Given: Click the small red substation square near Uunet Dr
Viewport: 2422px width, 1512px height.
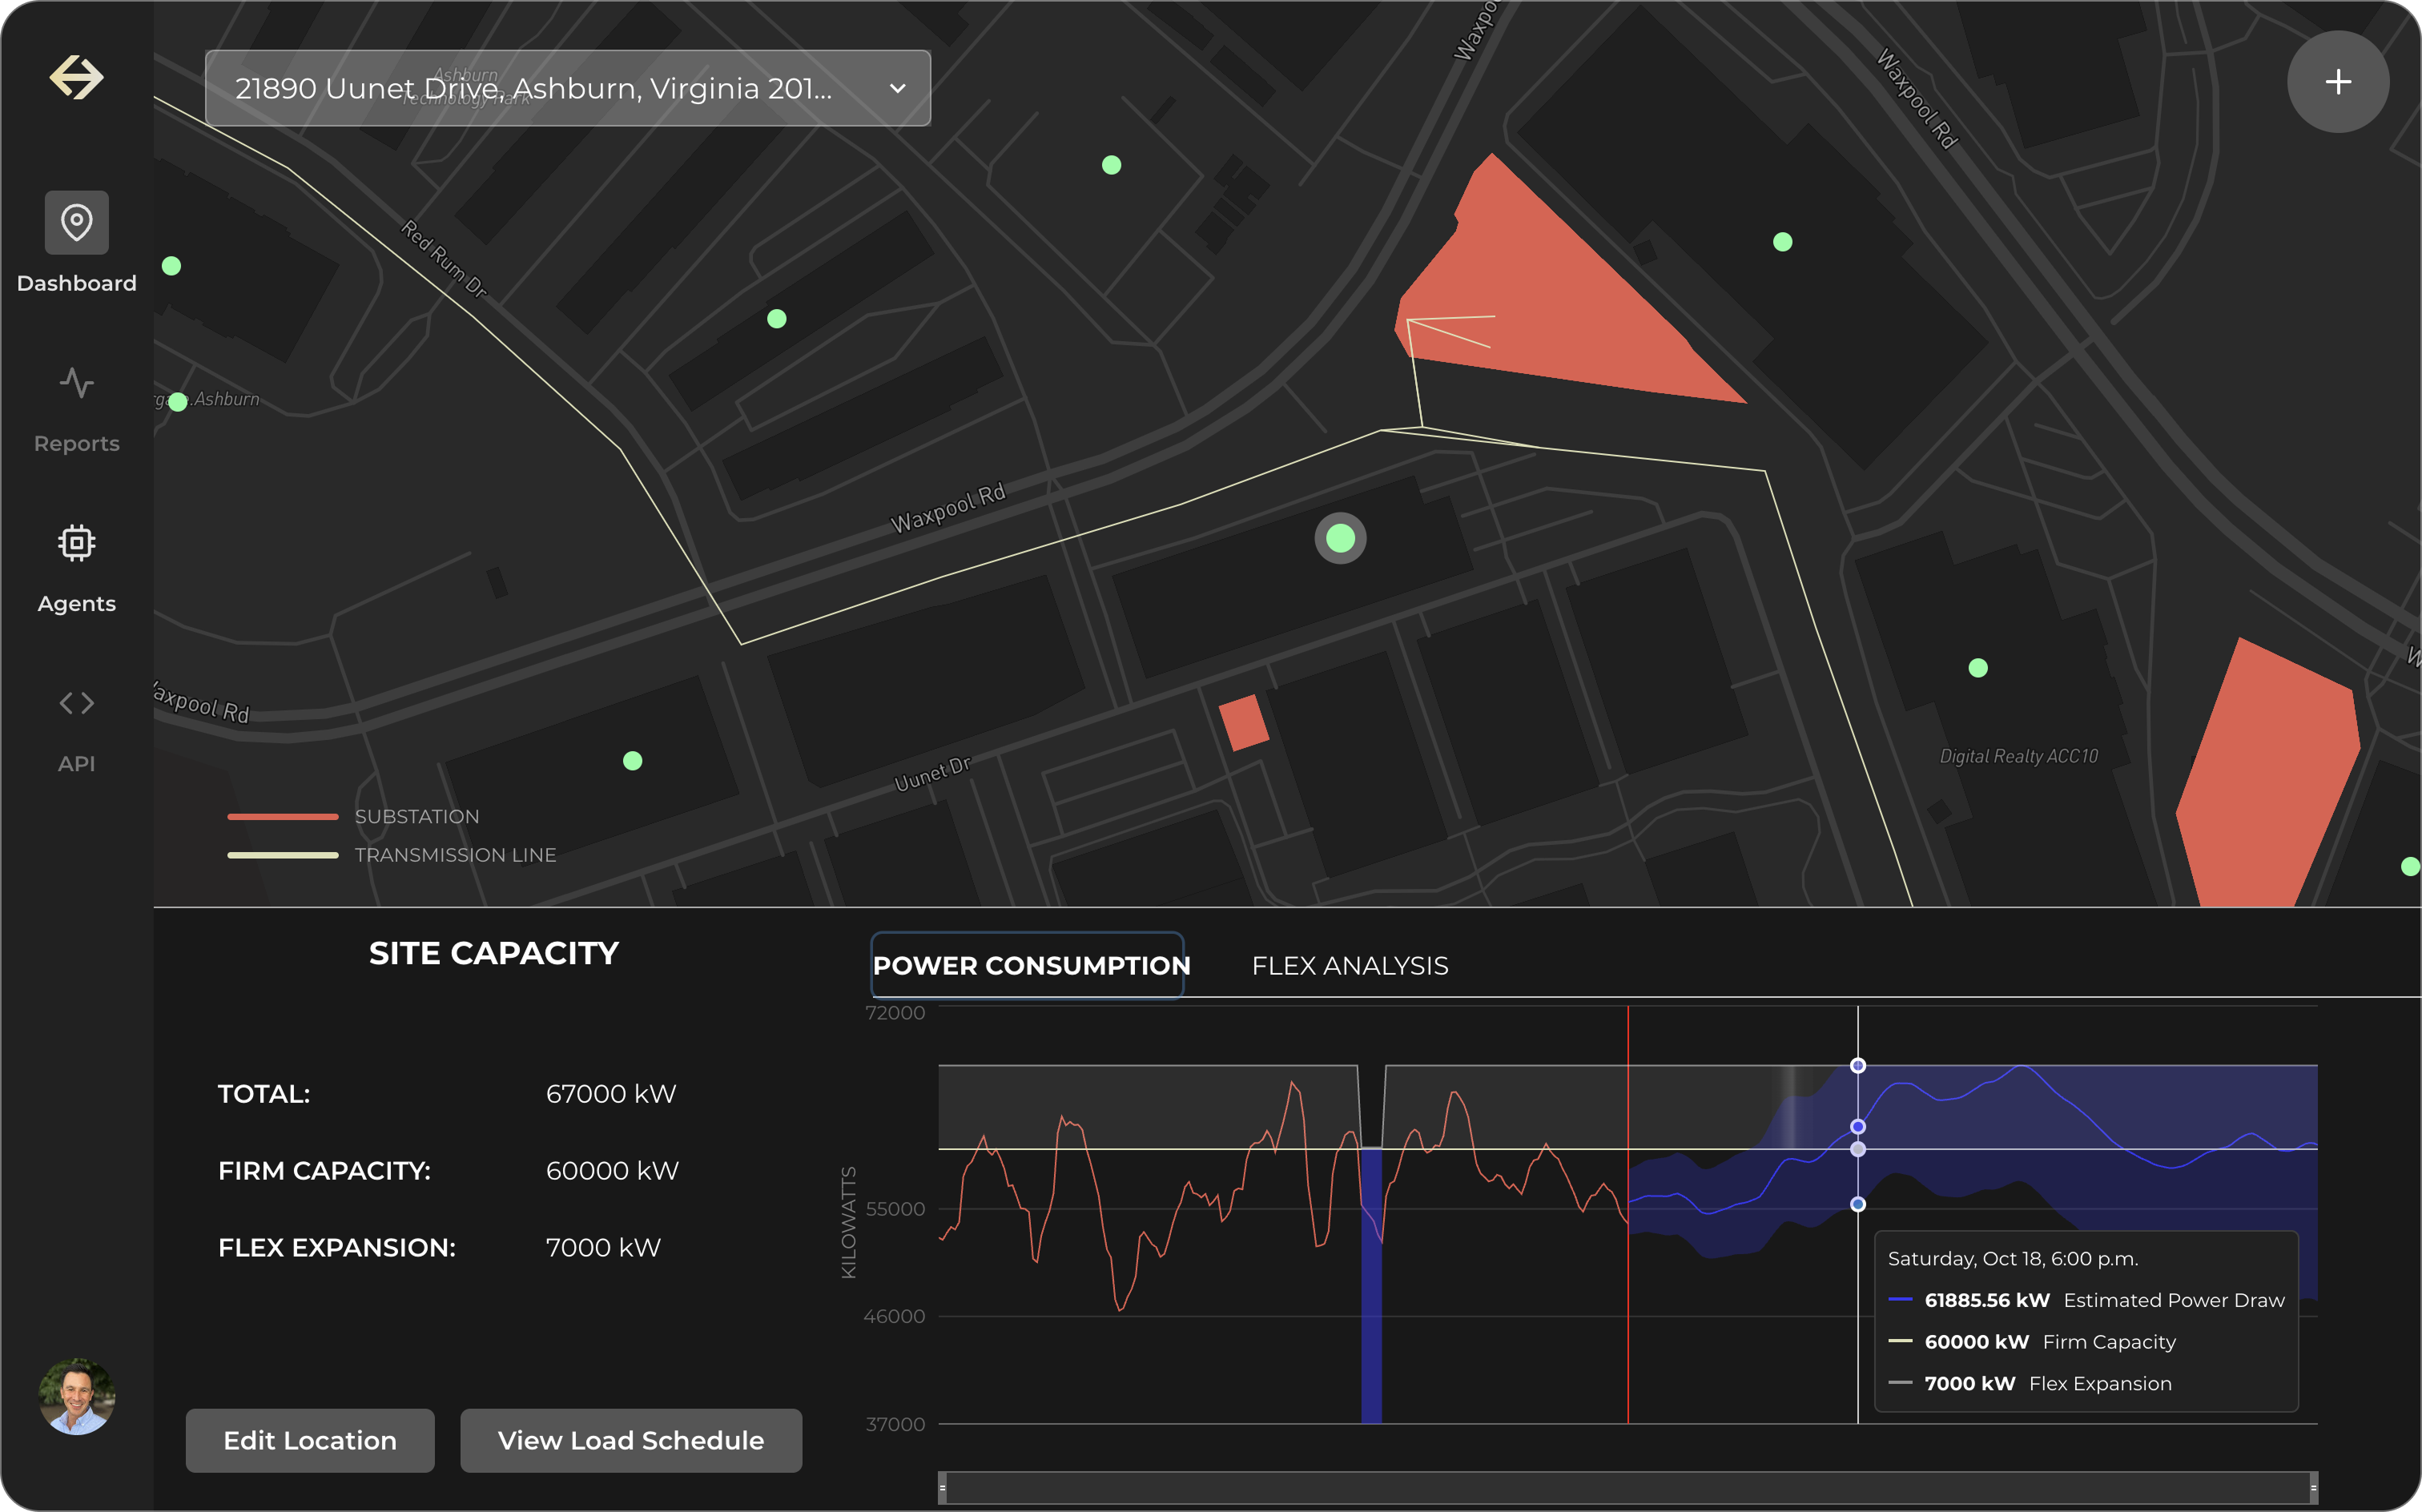Looking at the screenshot, I should click(x=1243, y=722).
